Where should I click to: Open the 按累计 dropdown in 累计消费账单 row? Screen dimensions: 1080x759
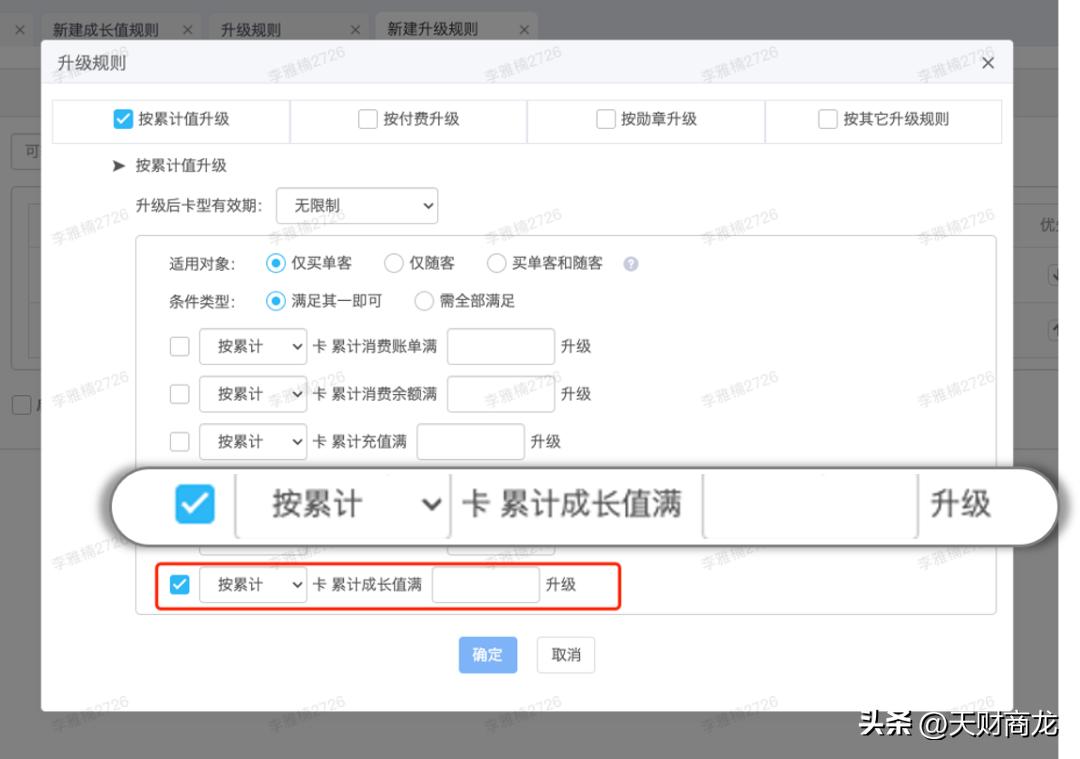click(252, 346)
